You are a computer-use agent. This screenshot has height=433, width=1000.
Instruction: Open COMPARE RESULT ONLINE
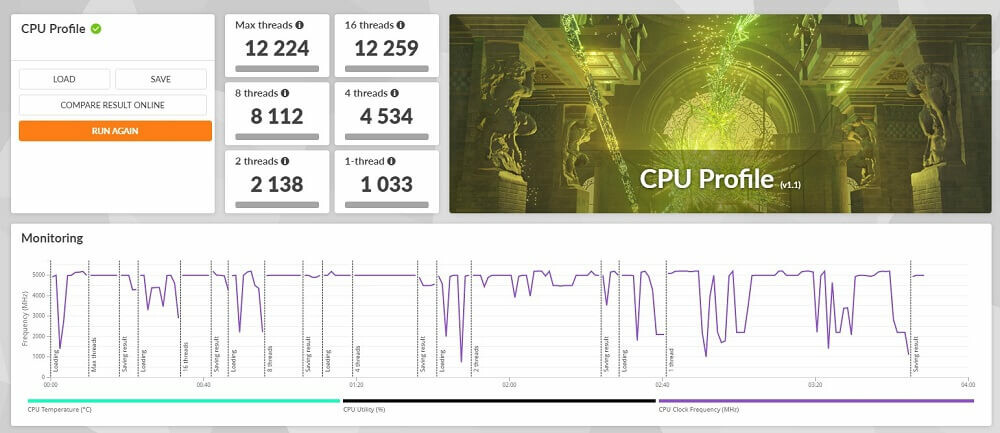click(x=112, y=105)
